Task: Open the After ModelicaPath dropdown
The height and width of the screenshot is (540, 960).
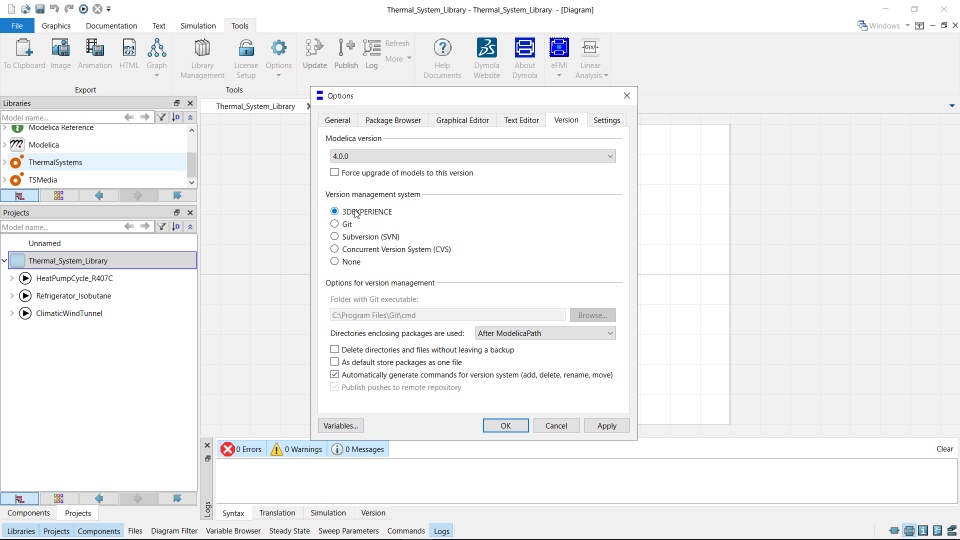Action: tap(546, 333)
